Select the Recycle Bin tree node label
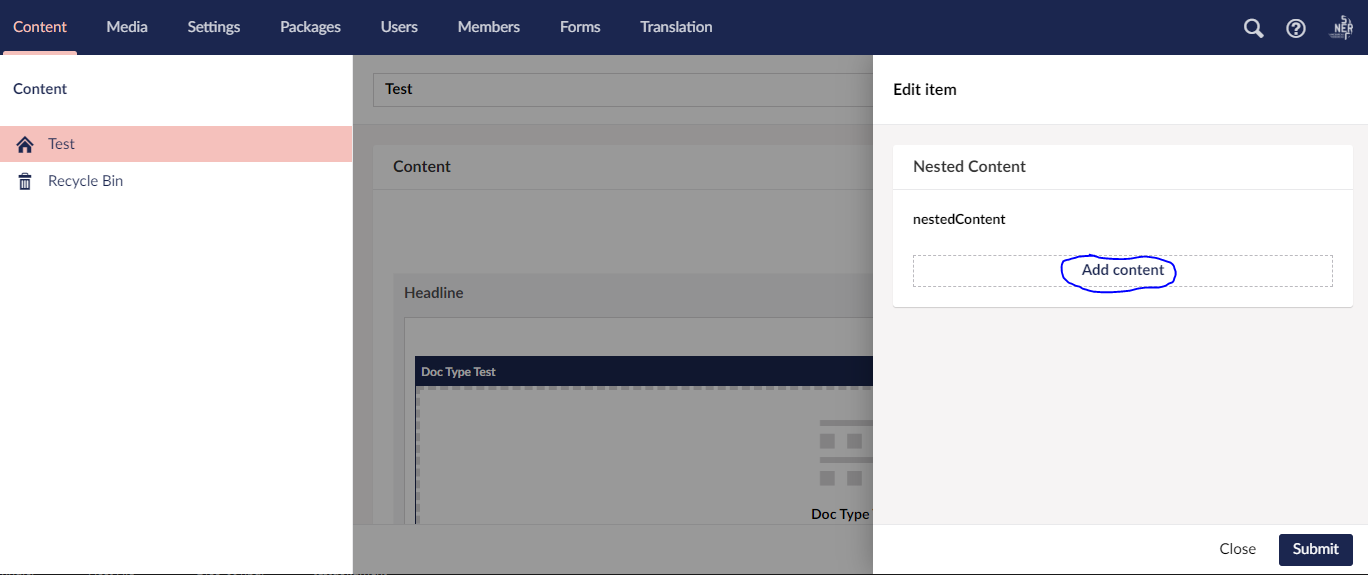Screen dimensions: 1368x575 (86, 181)
